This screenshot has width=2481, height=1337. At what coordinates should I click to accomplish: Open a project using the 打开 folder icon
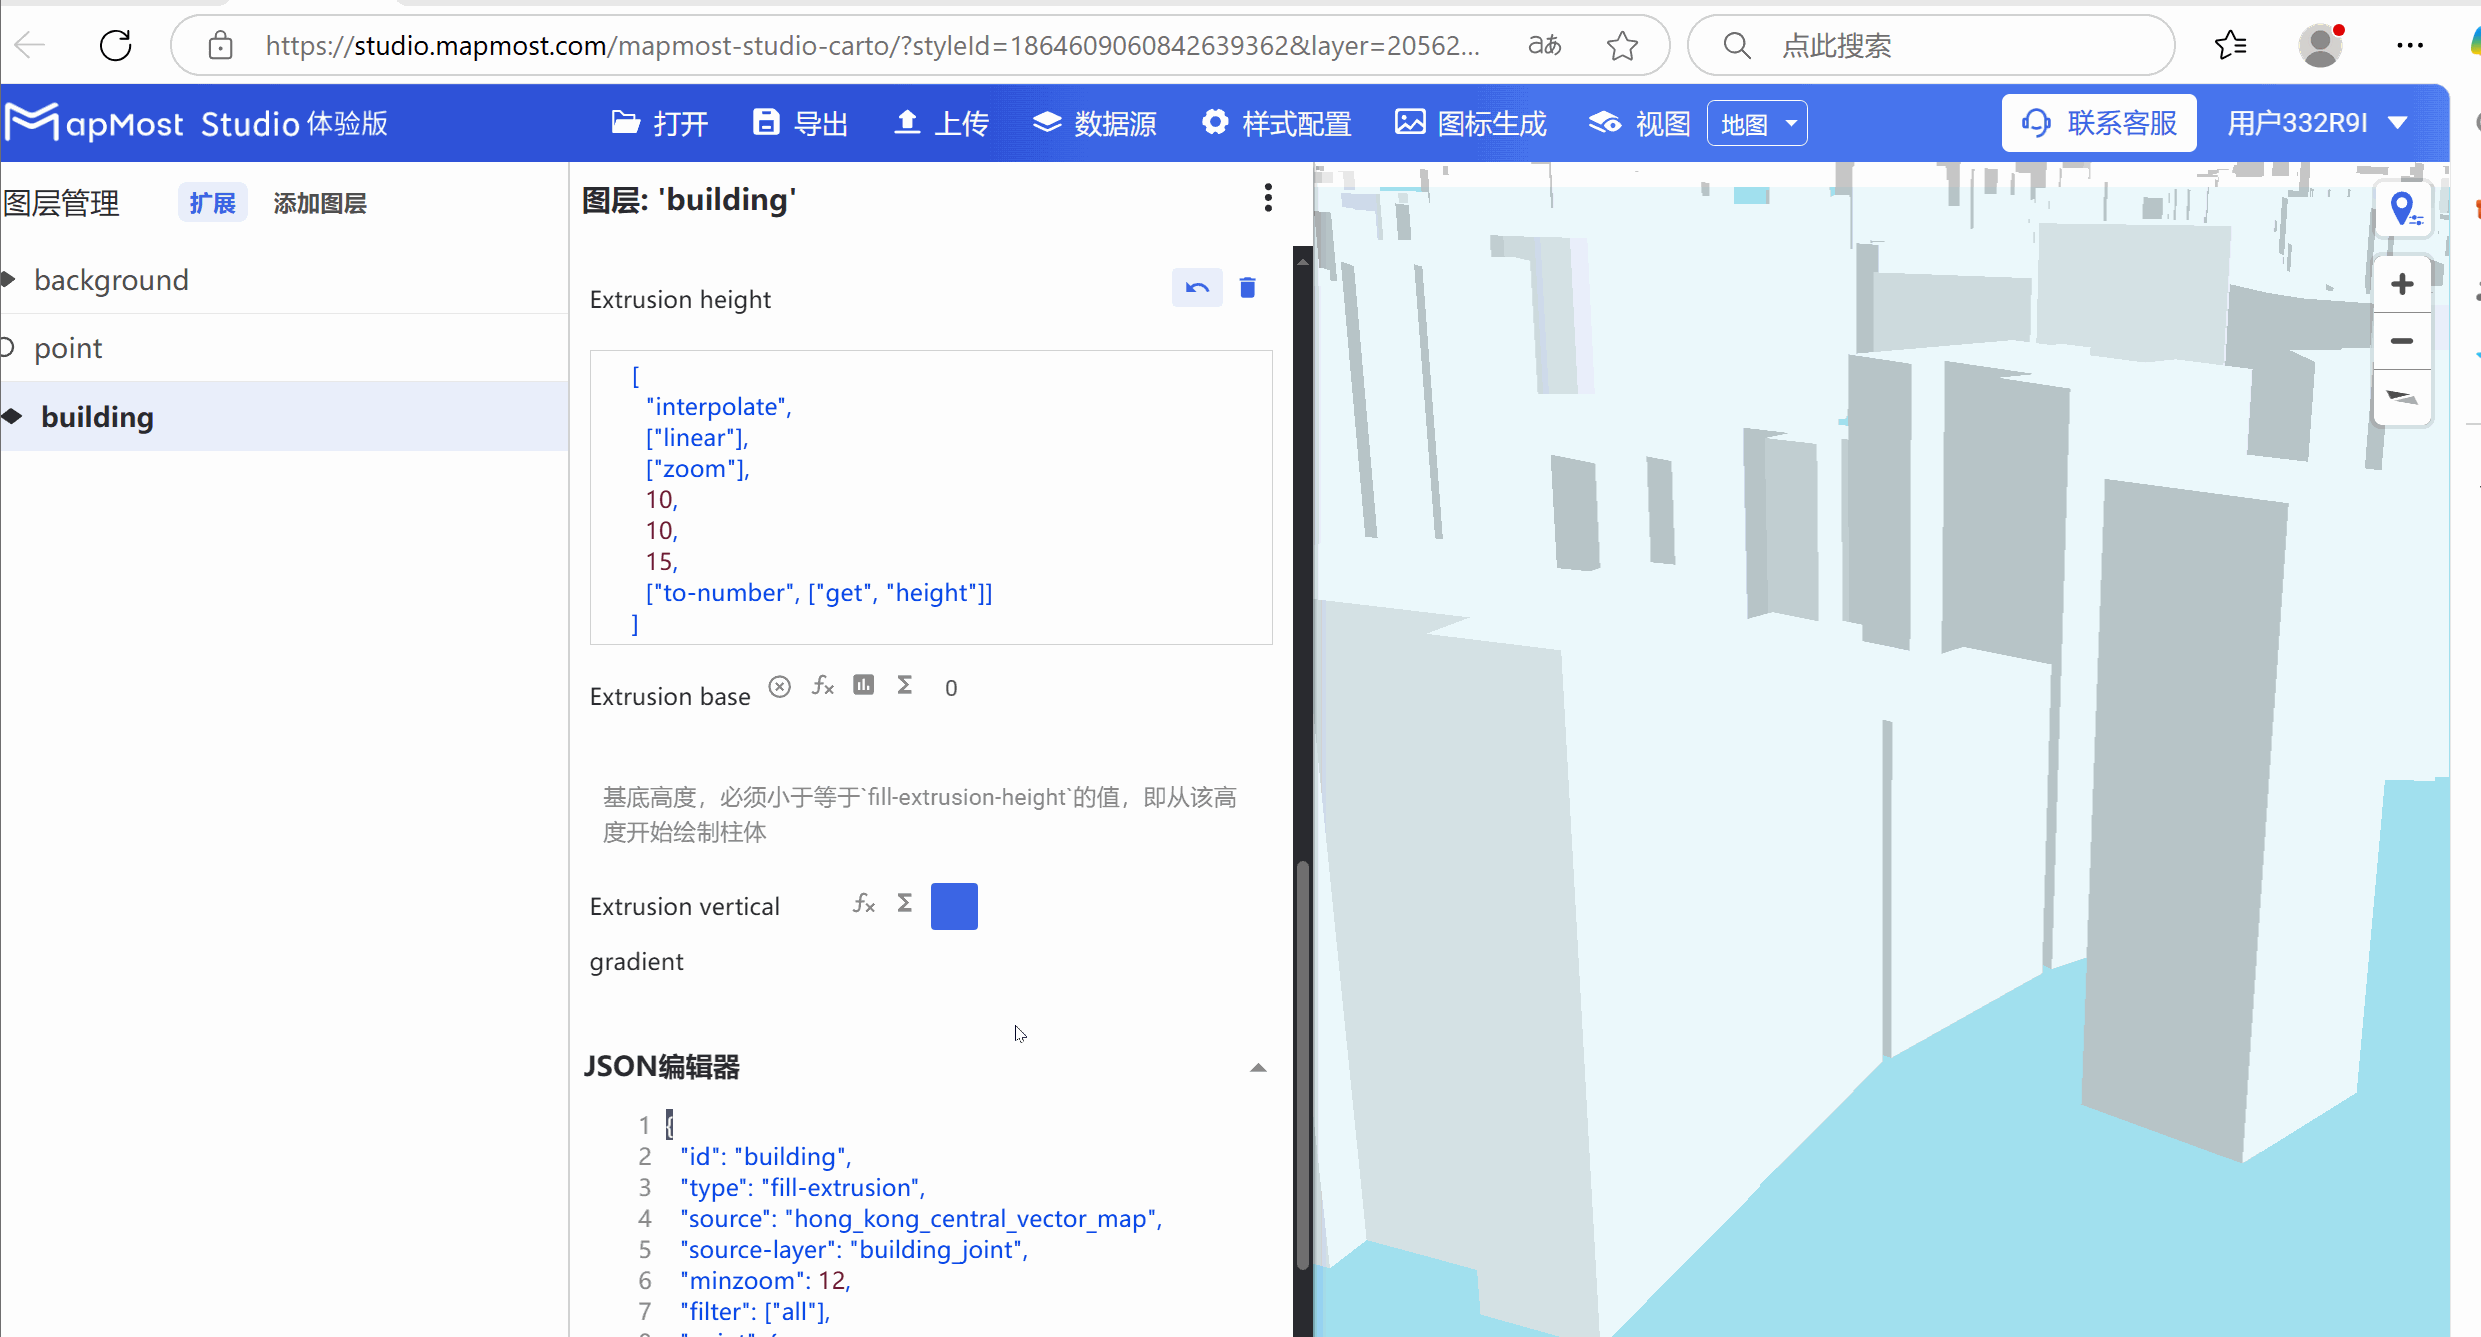tap(657, 122)
